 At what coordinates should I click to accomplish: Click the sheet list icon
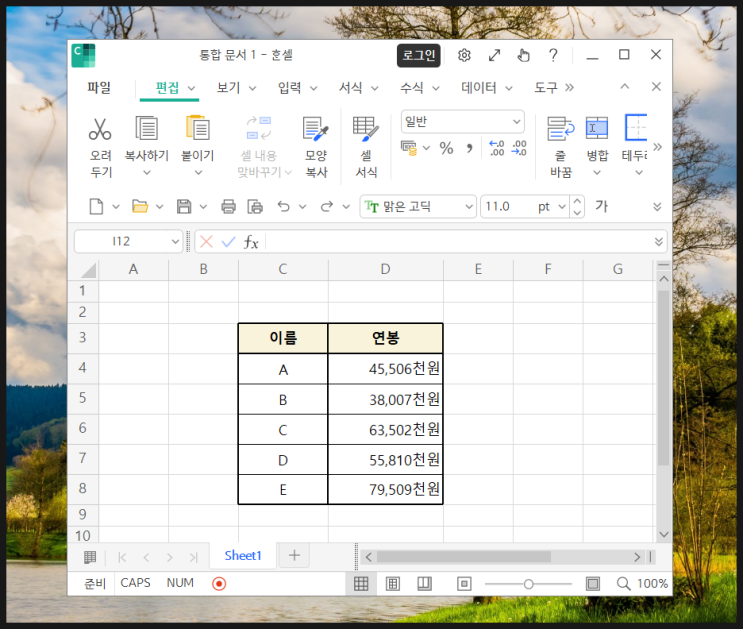click(x=90, y=557)
